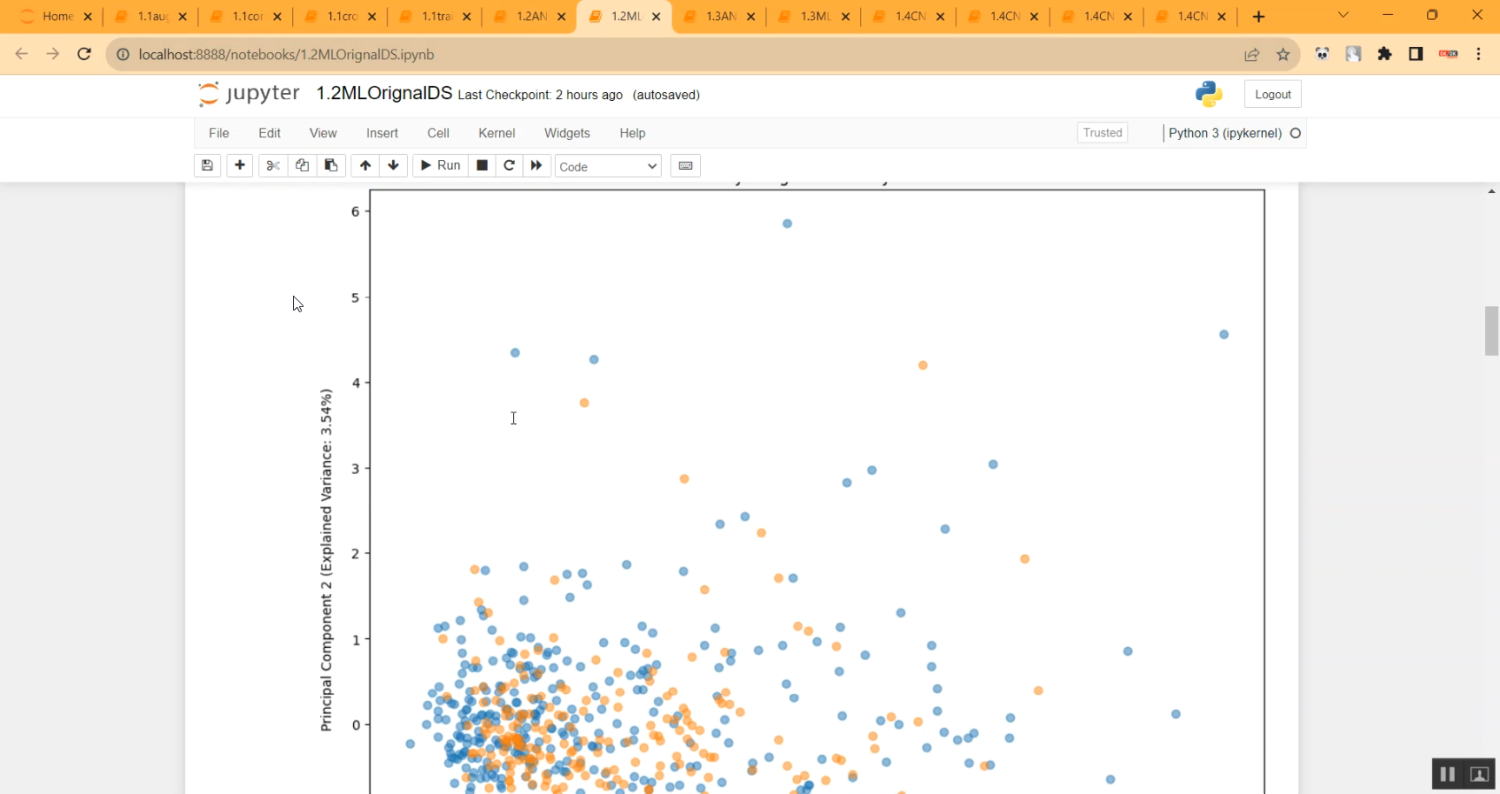Click the Logout button

click(1272, 94)
